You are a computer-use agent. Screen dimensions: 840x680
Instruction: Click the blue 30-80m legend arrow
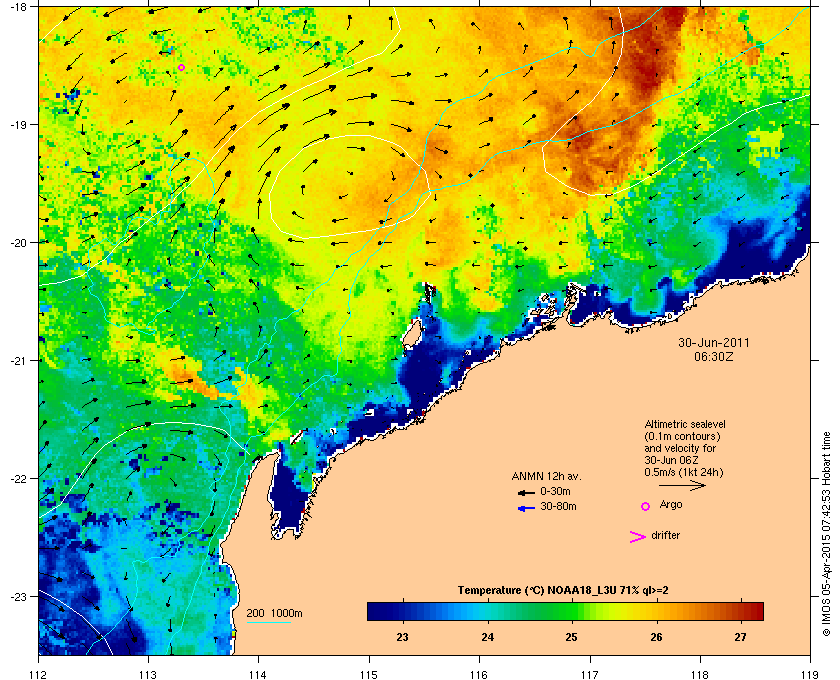[x=526, y=508]
